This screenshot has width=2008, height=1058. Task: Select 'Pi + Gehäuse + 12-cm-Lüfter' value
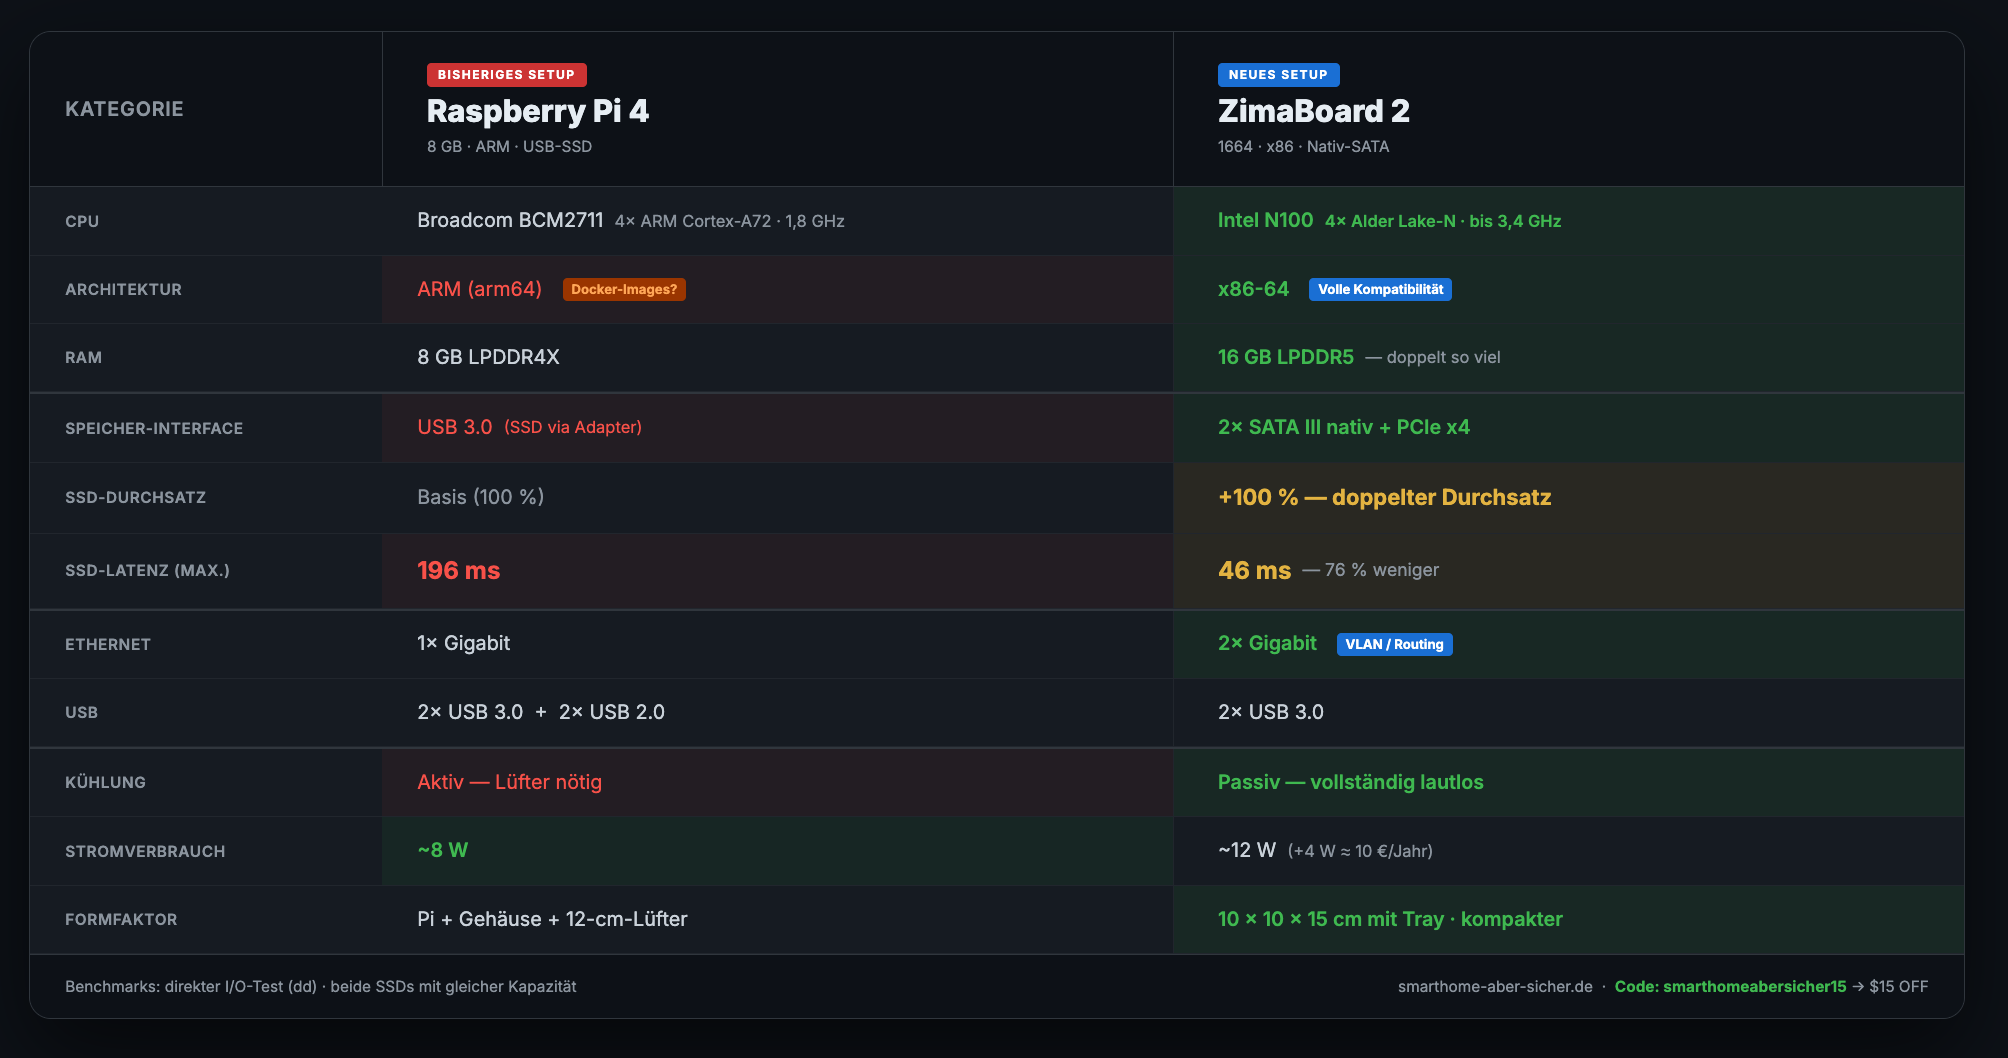coord(552,919)
